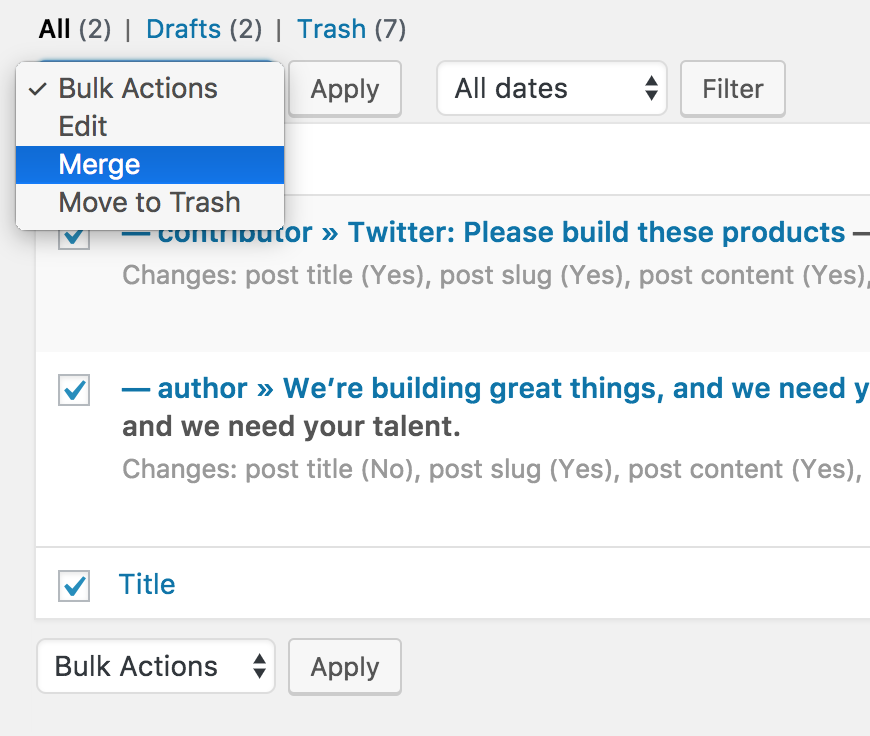The image size is (870, 736).
Task: Sort by the Title column header
Action: 147,584
